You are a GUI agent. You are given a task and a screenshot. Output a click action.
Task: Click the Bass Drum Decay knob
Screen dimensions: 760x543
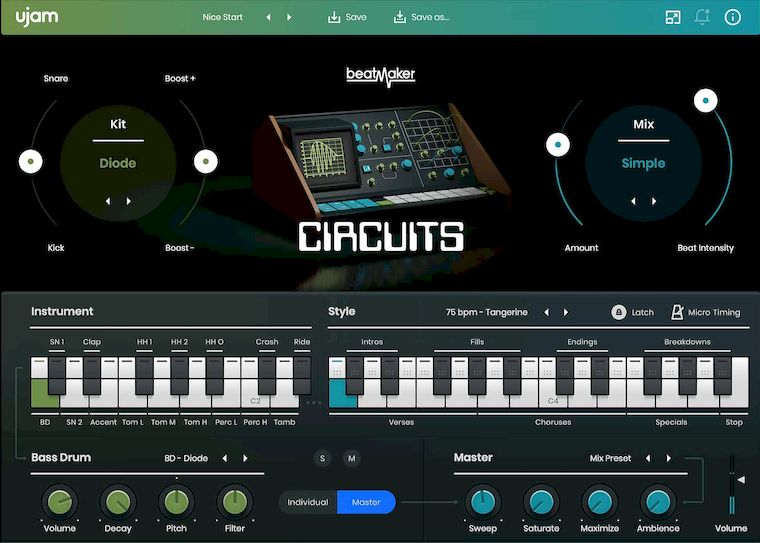(x=118, y=502)
